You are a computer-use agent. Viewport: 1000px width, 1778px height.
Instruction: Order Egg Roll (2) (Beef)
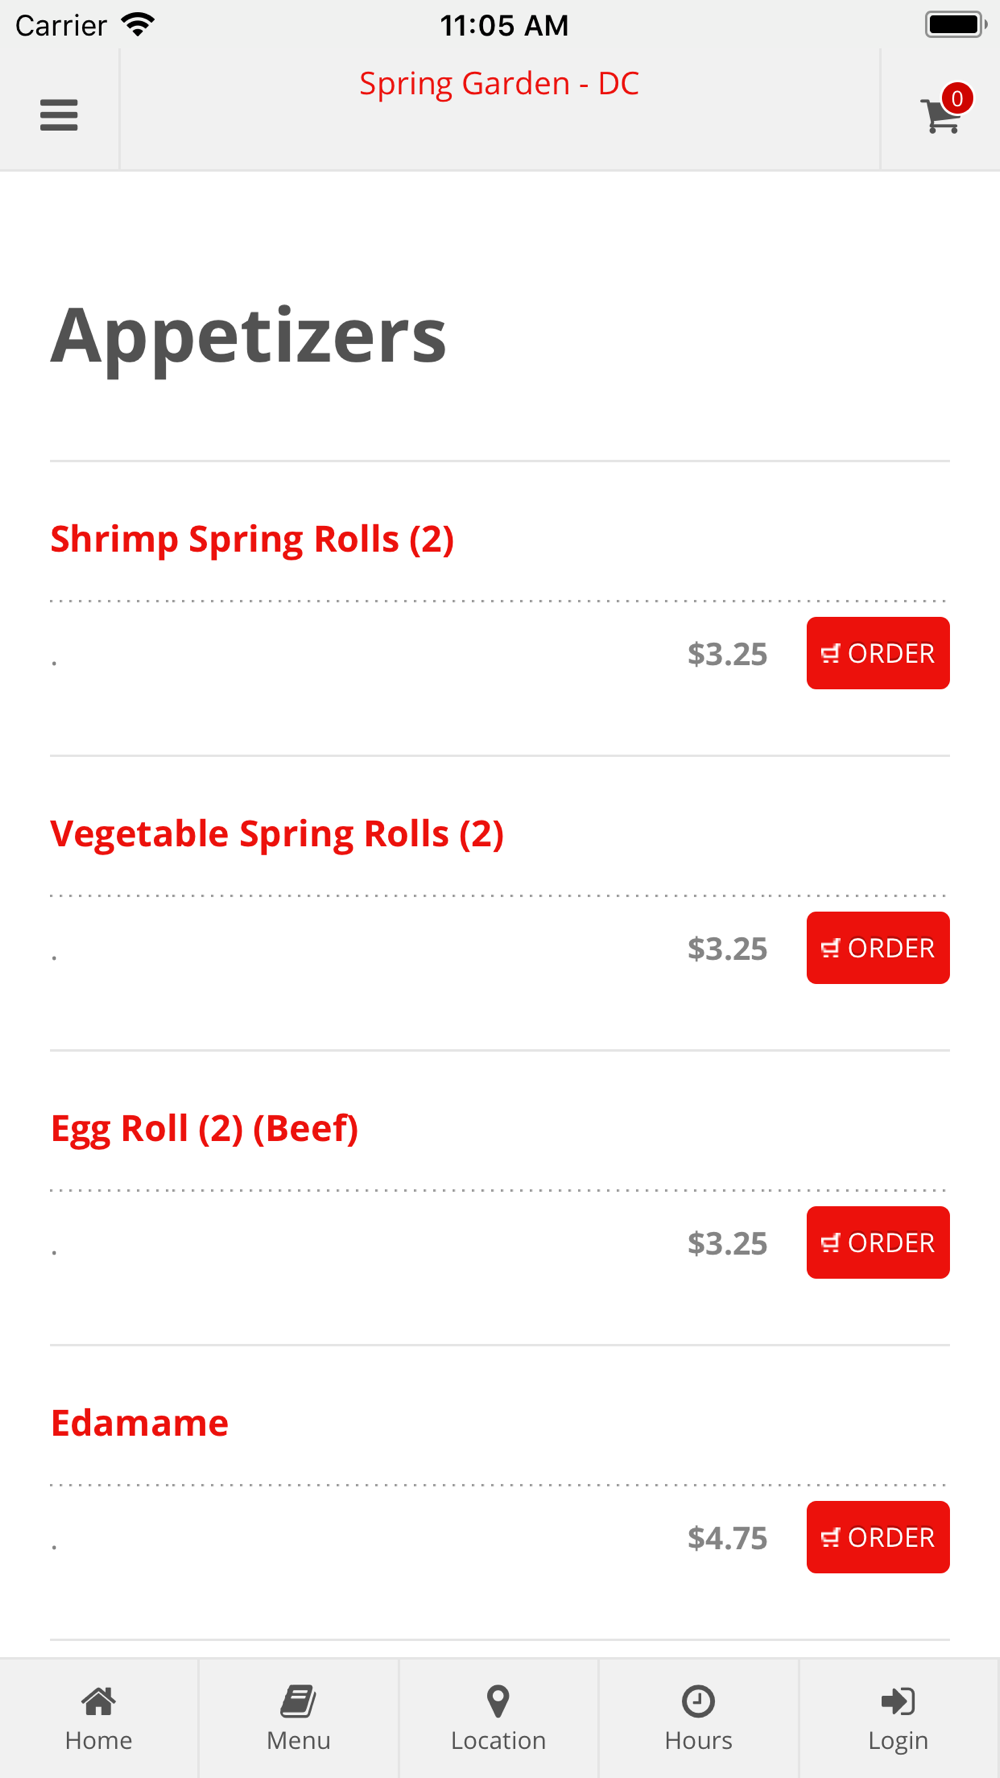click(878, 1242)
